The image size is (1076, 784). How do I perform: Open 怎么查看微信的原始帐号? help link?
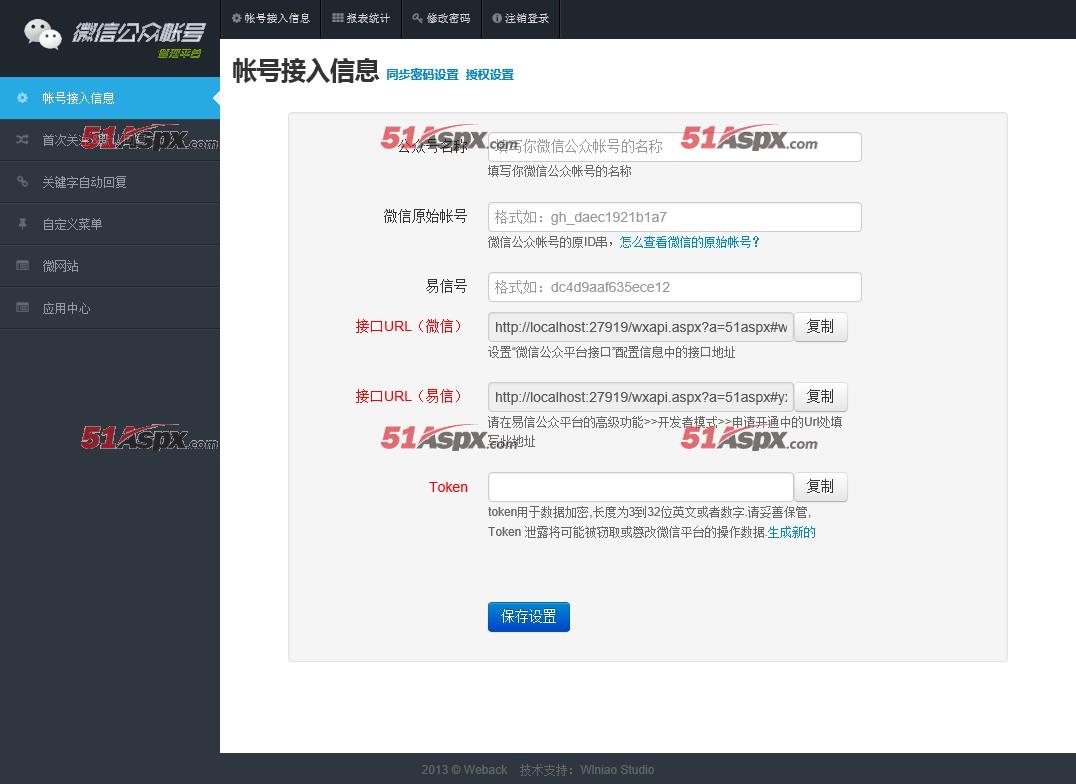pyautogui.click(x=690, y=242)
